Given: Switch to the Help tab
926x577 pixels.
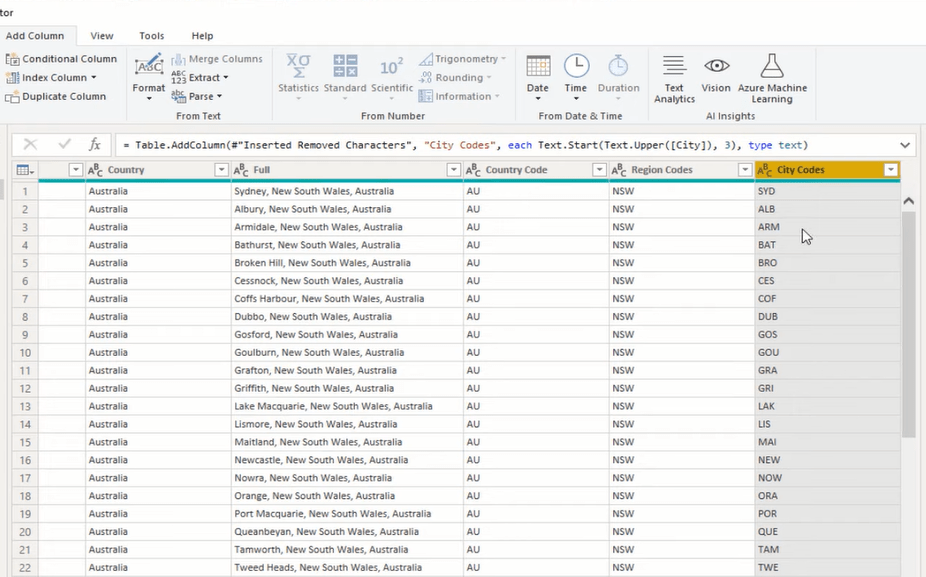Looking at the screenshot, I should [202, 36].
